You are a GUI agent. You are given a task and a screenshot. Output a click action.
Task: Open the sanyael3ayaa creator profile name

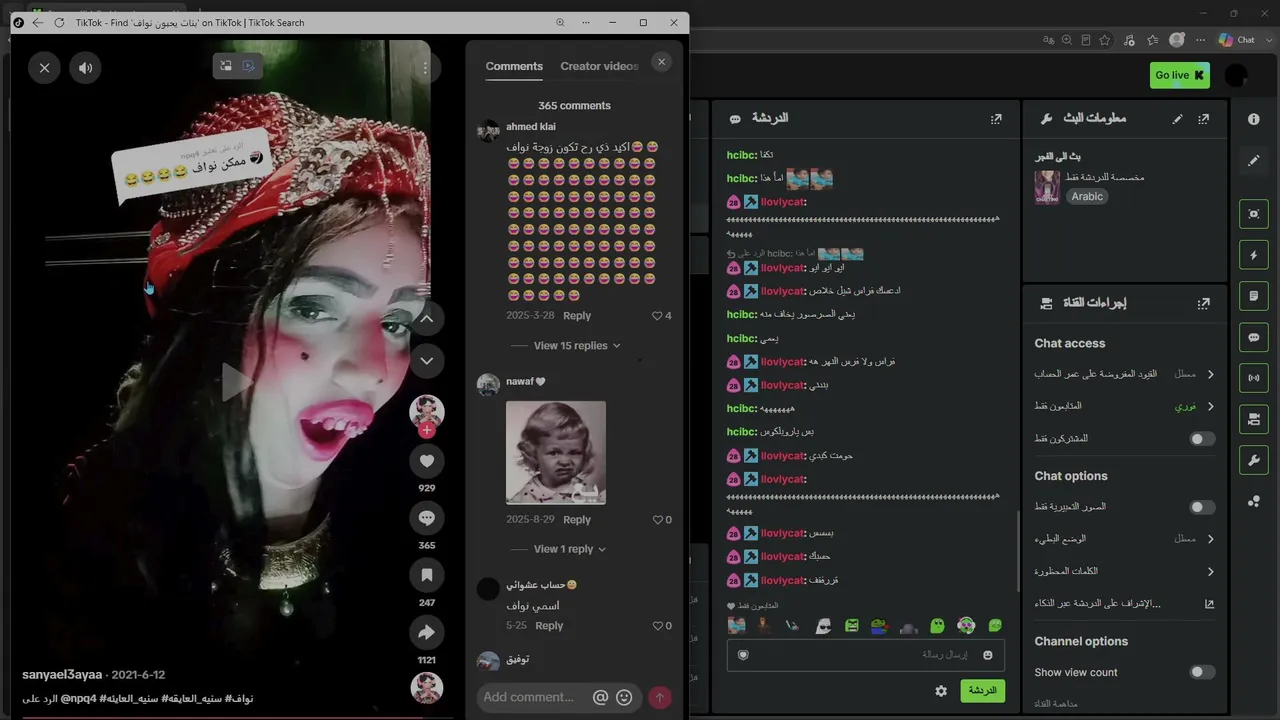pos(62,675)
